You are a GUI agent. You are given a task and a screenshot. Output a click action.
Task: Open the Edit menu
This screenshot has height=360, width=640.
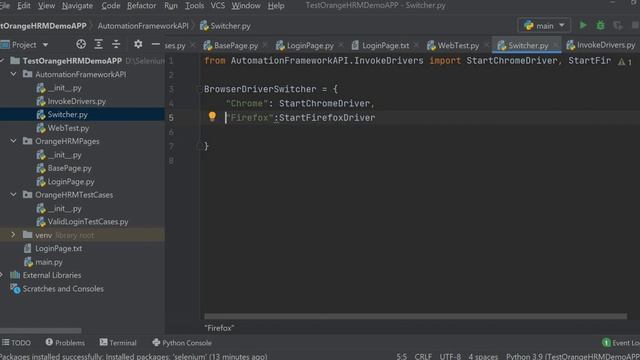(24, 5)
